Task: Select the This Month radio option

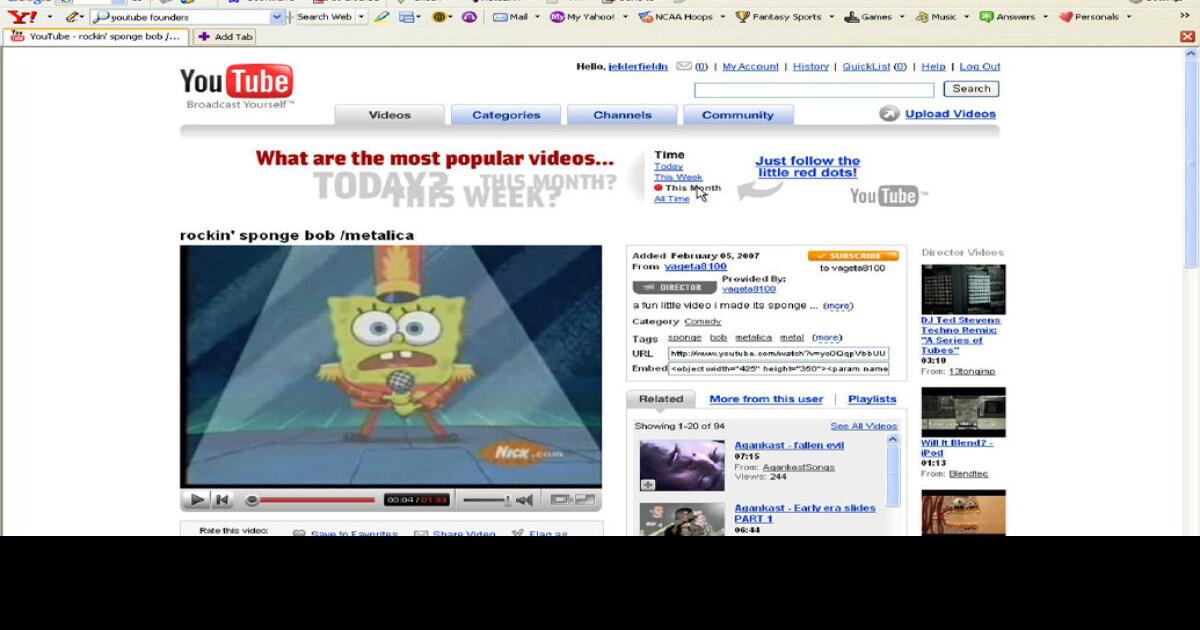Action: point(658,188)
